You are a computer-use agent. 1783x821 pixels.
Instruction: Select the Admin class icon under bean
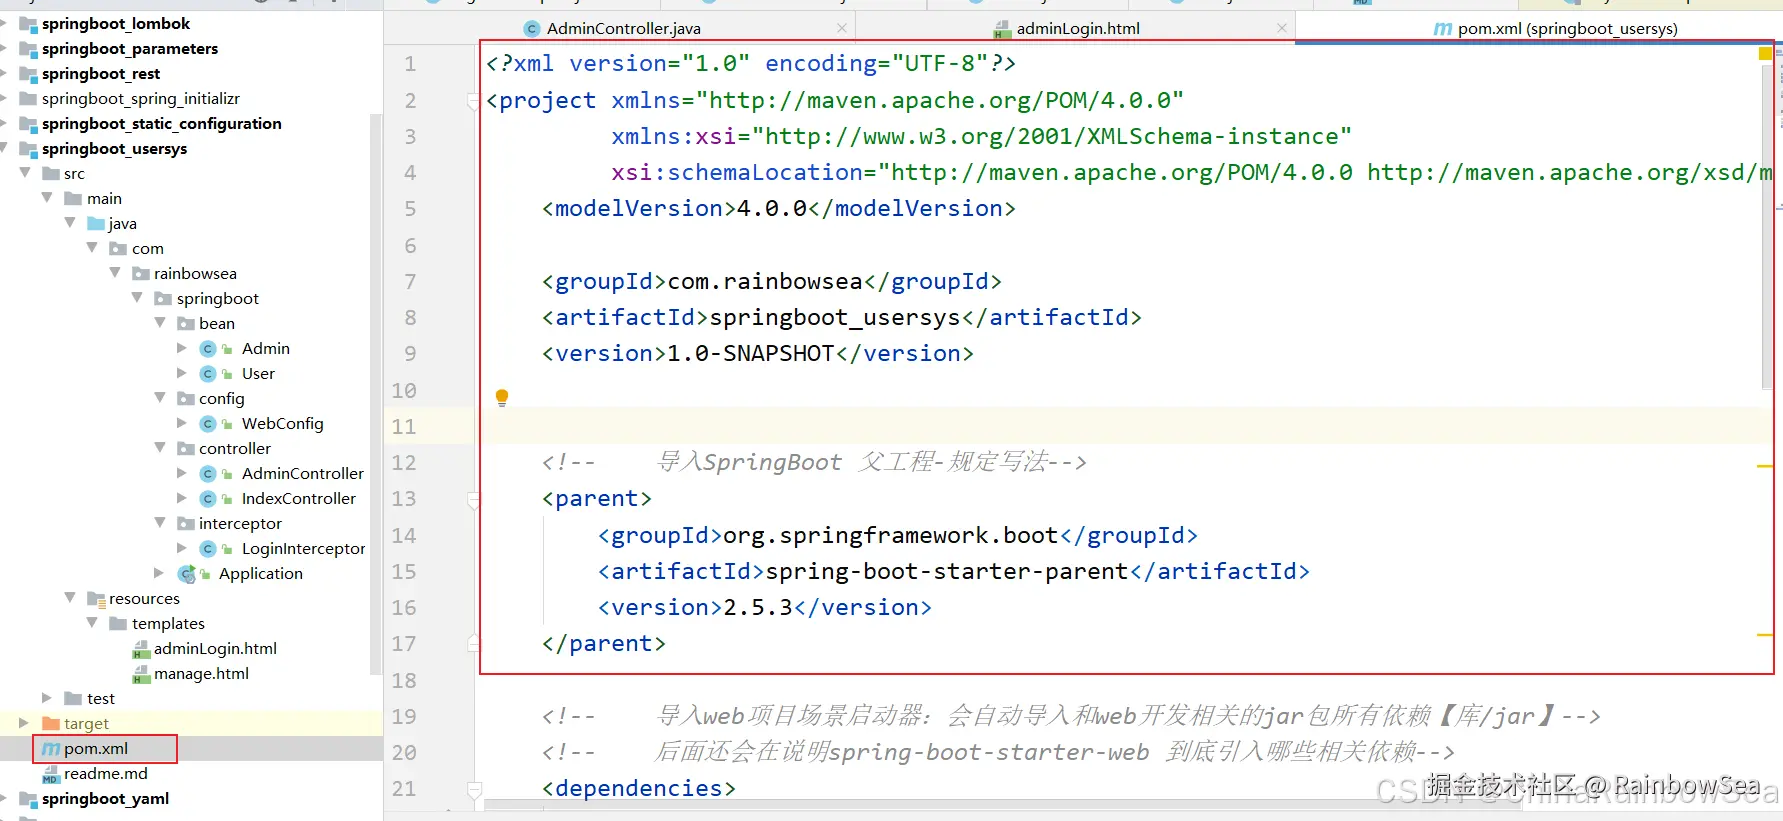pyautogui.click(x=208, y=348)
